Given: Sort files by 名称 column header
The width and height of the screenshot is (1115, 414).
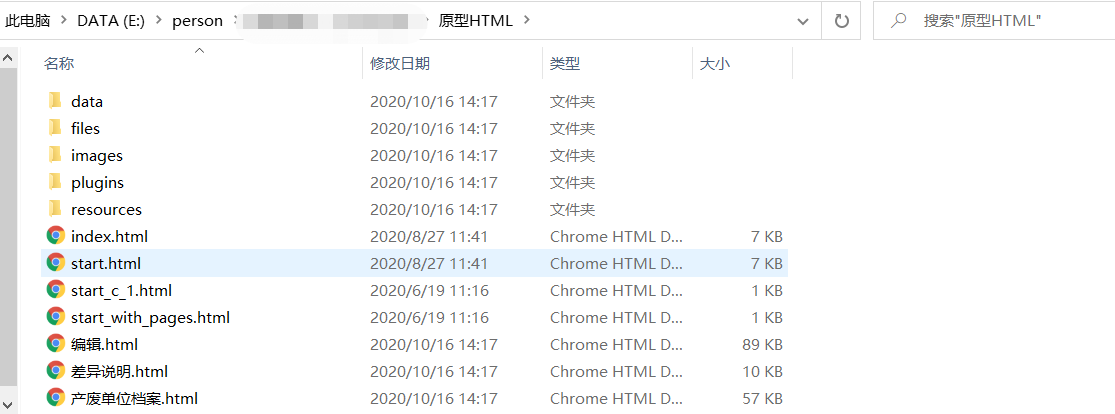Looking at the screenshot, I should click(x=58, y=63).
